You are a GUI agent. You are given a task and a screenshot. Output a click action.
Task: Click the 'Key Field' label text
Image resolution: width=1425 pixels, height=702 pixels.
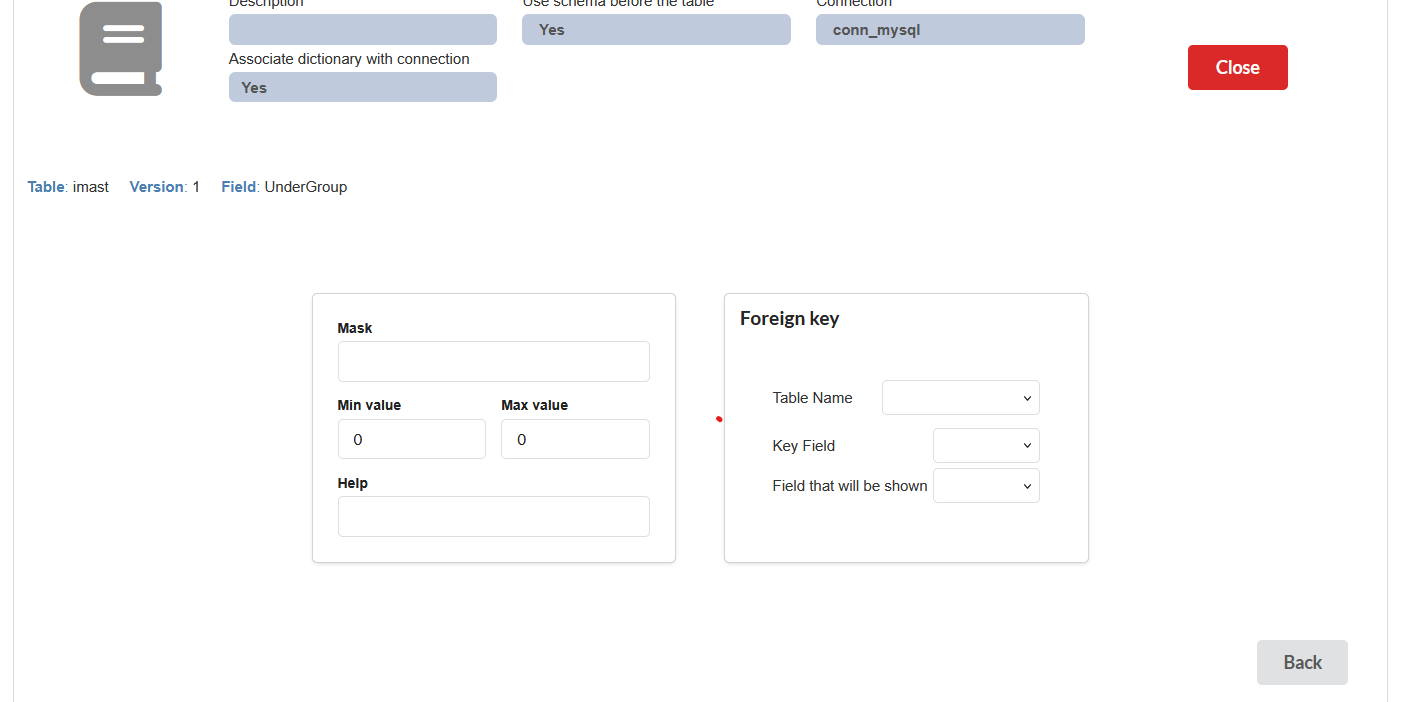(x=803, y=446)
